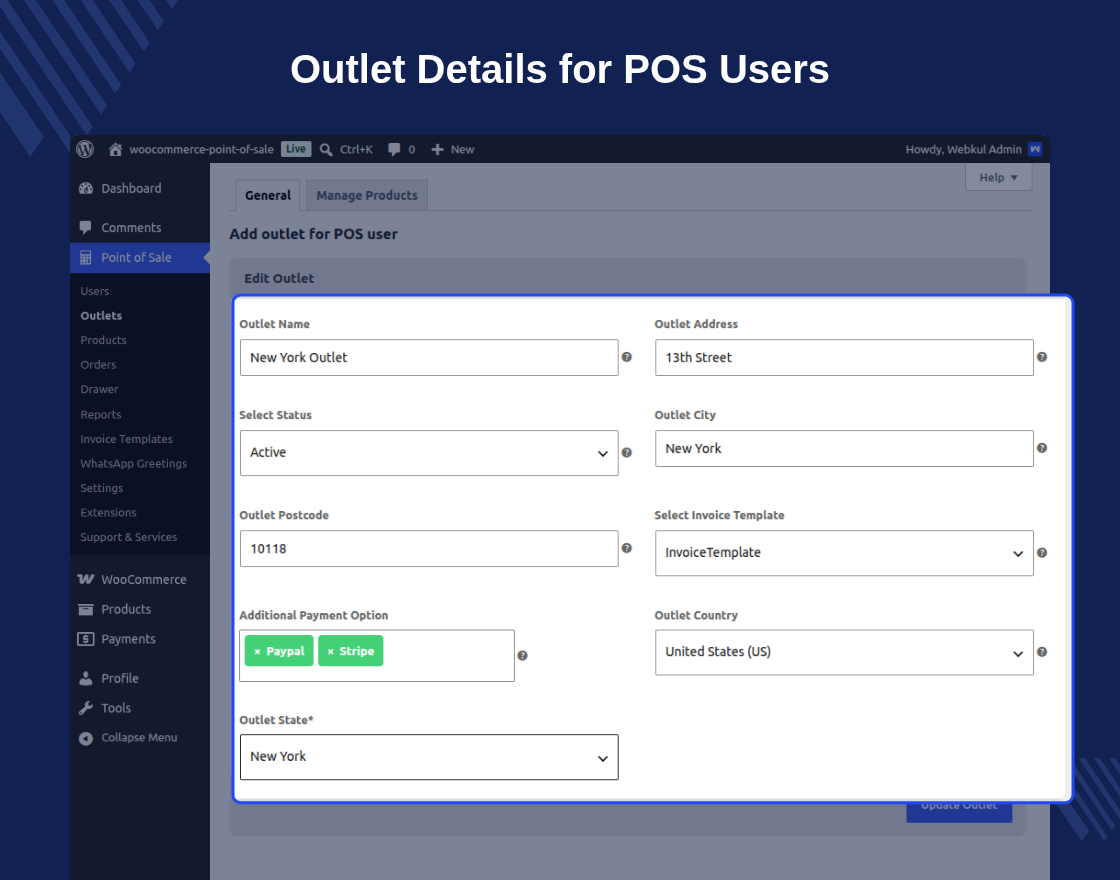Remove the Stripe payment tag
Image resolution: width=1120 pixels, height=880 pixels.
pyautogui.click(x=330, y=651)
